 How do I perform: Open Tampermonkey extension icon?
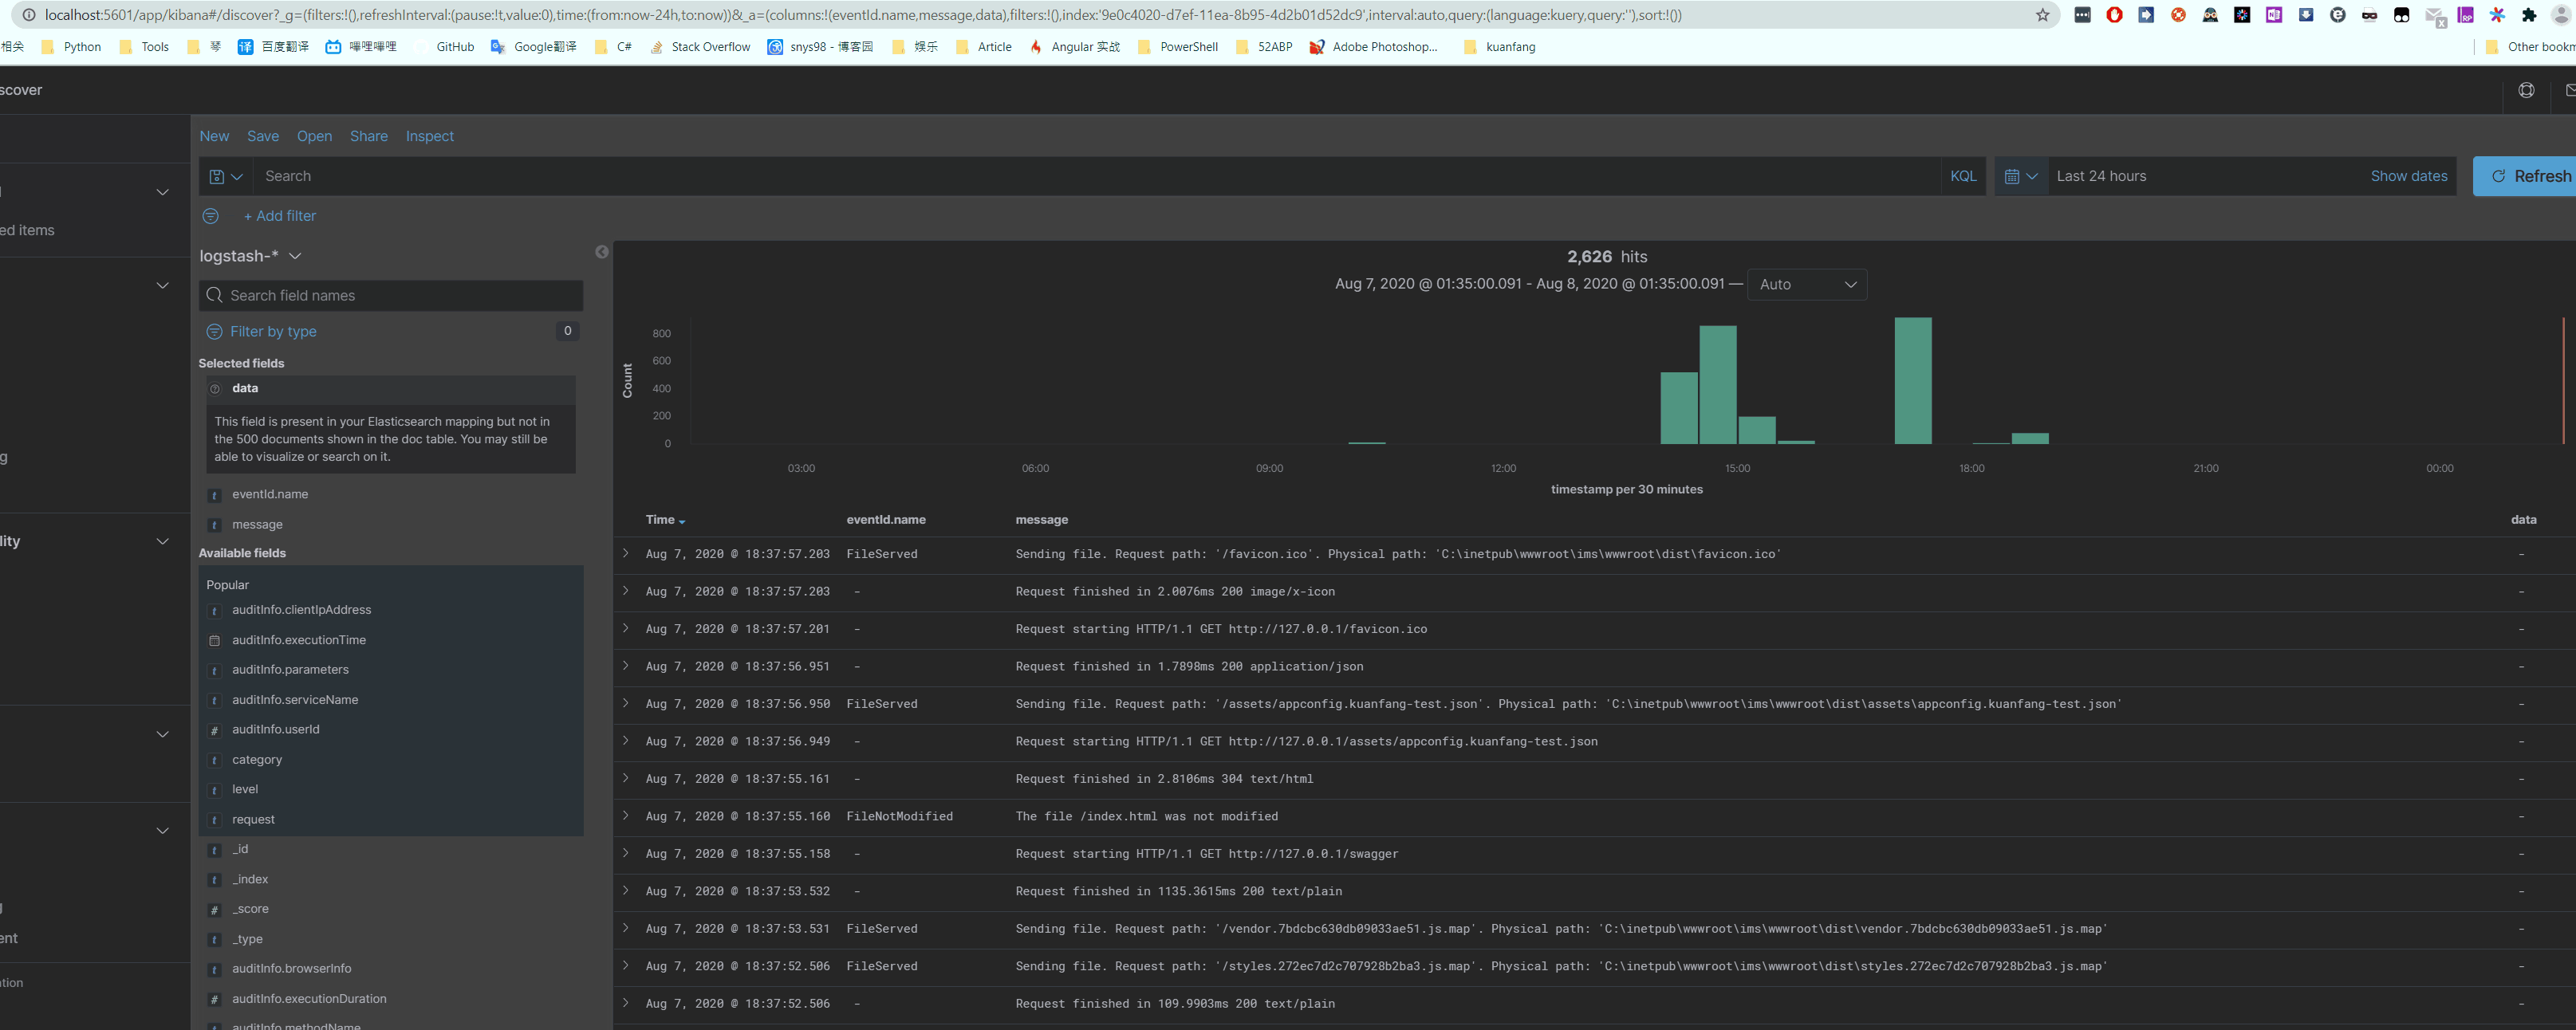(x=2402, y=15)
